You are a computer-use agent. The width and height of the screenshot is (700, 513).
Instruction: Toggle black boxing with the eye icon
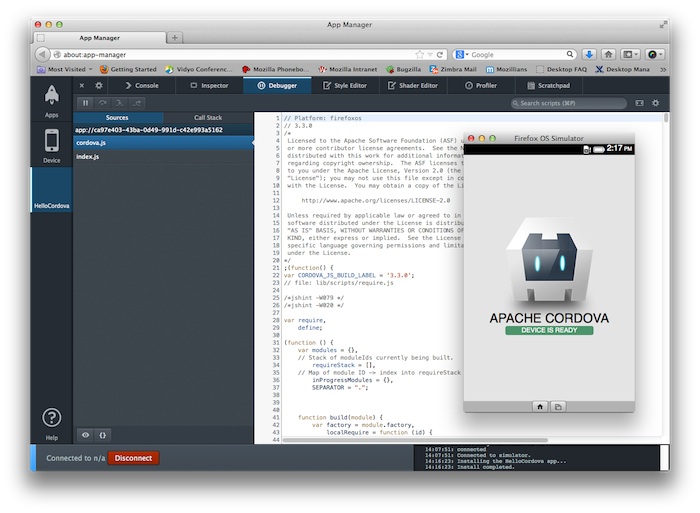[x=85, y=435]
